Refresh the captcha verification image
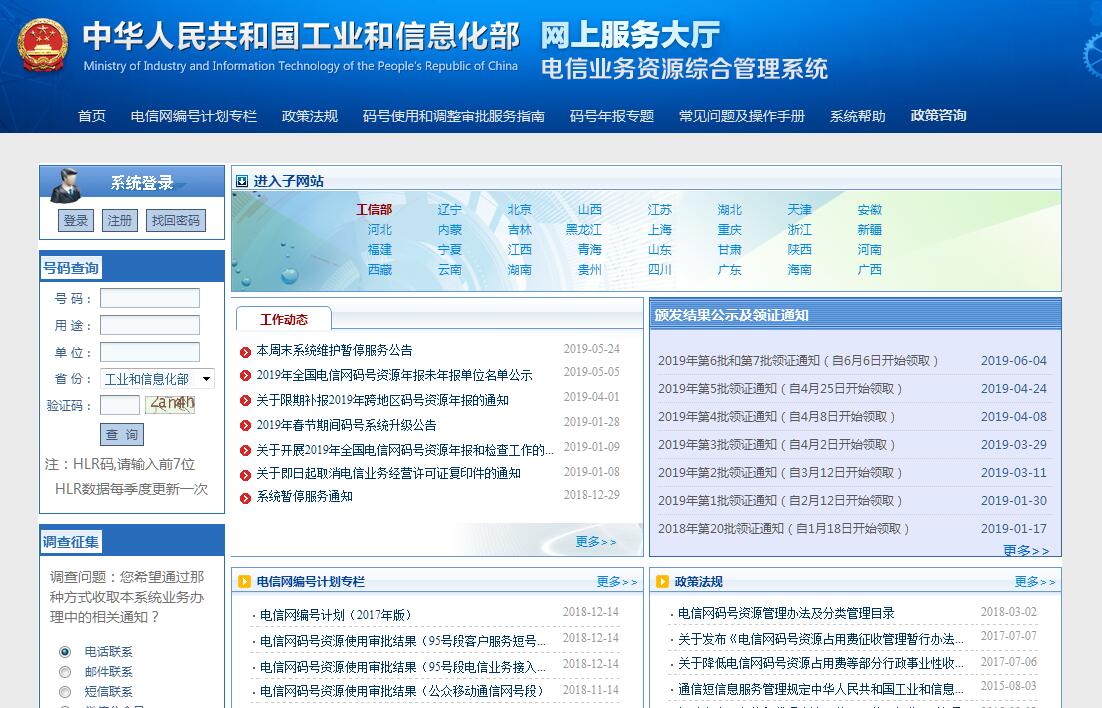 click(170, 405)
